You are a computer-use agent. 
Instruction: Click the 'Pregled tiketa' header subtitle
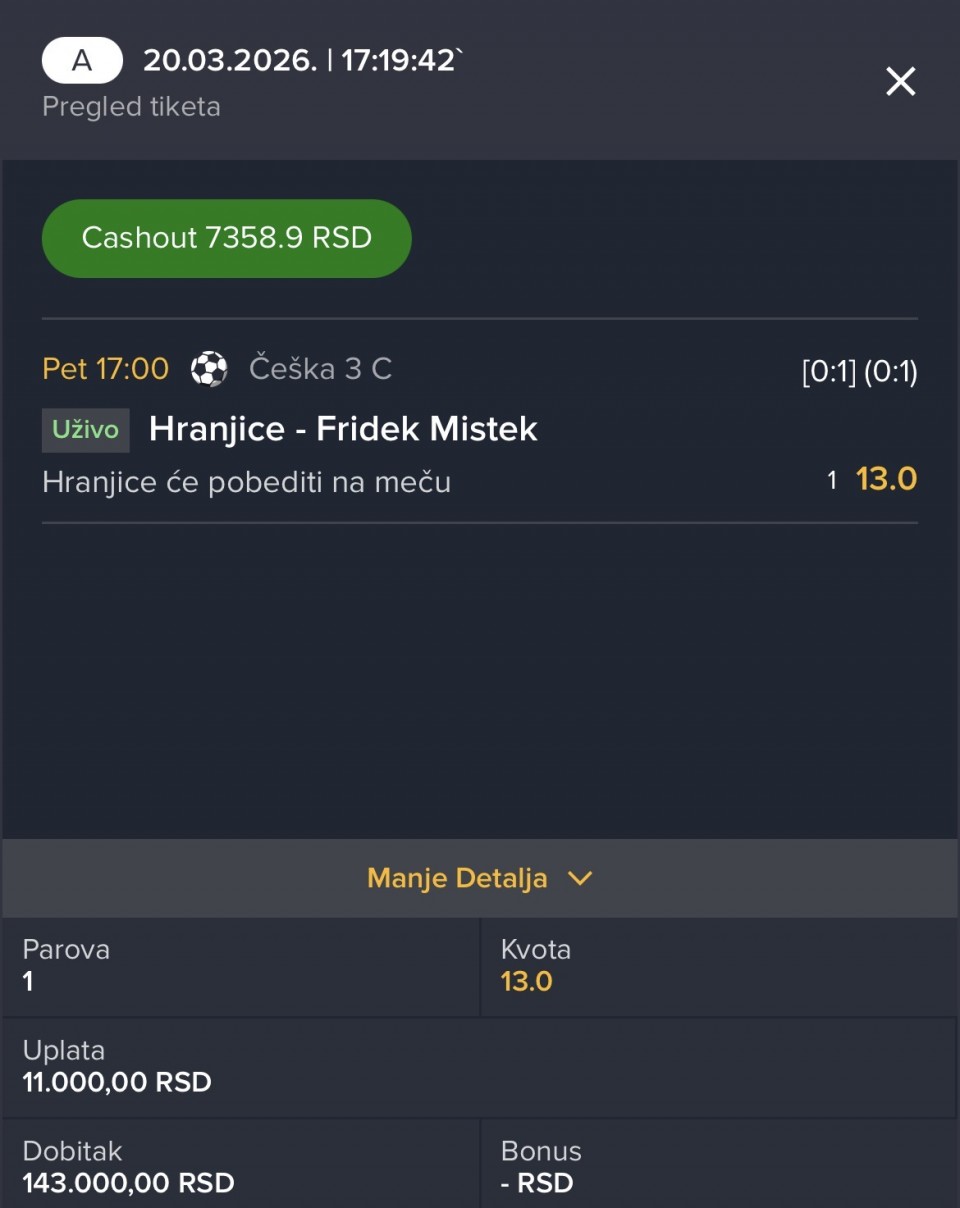click(x=131, y=107)
